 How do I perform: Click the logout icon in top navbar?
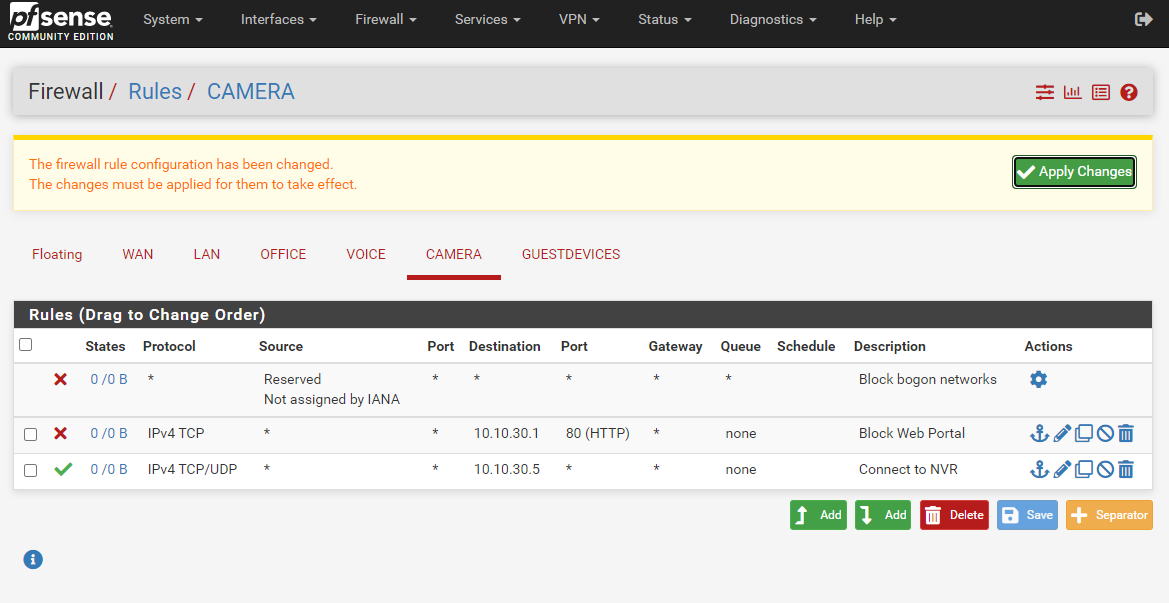pyautogui.click(x=1144, y=20)
